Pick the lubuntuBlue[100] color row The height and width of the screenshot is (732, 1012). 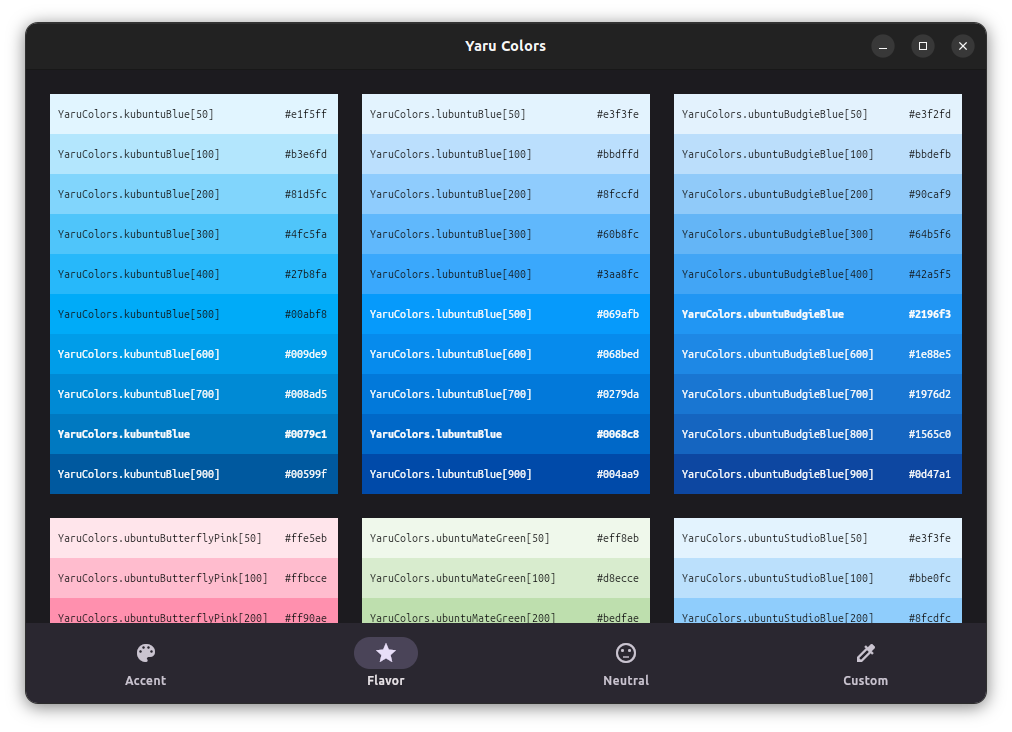pos(506,154)
